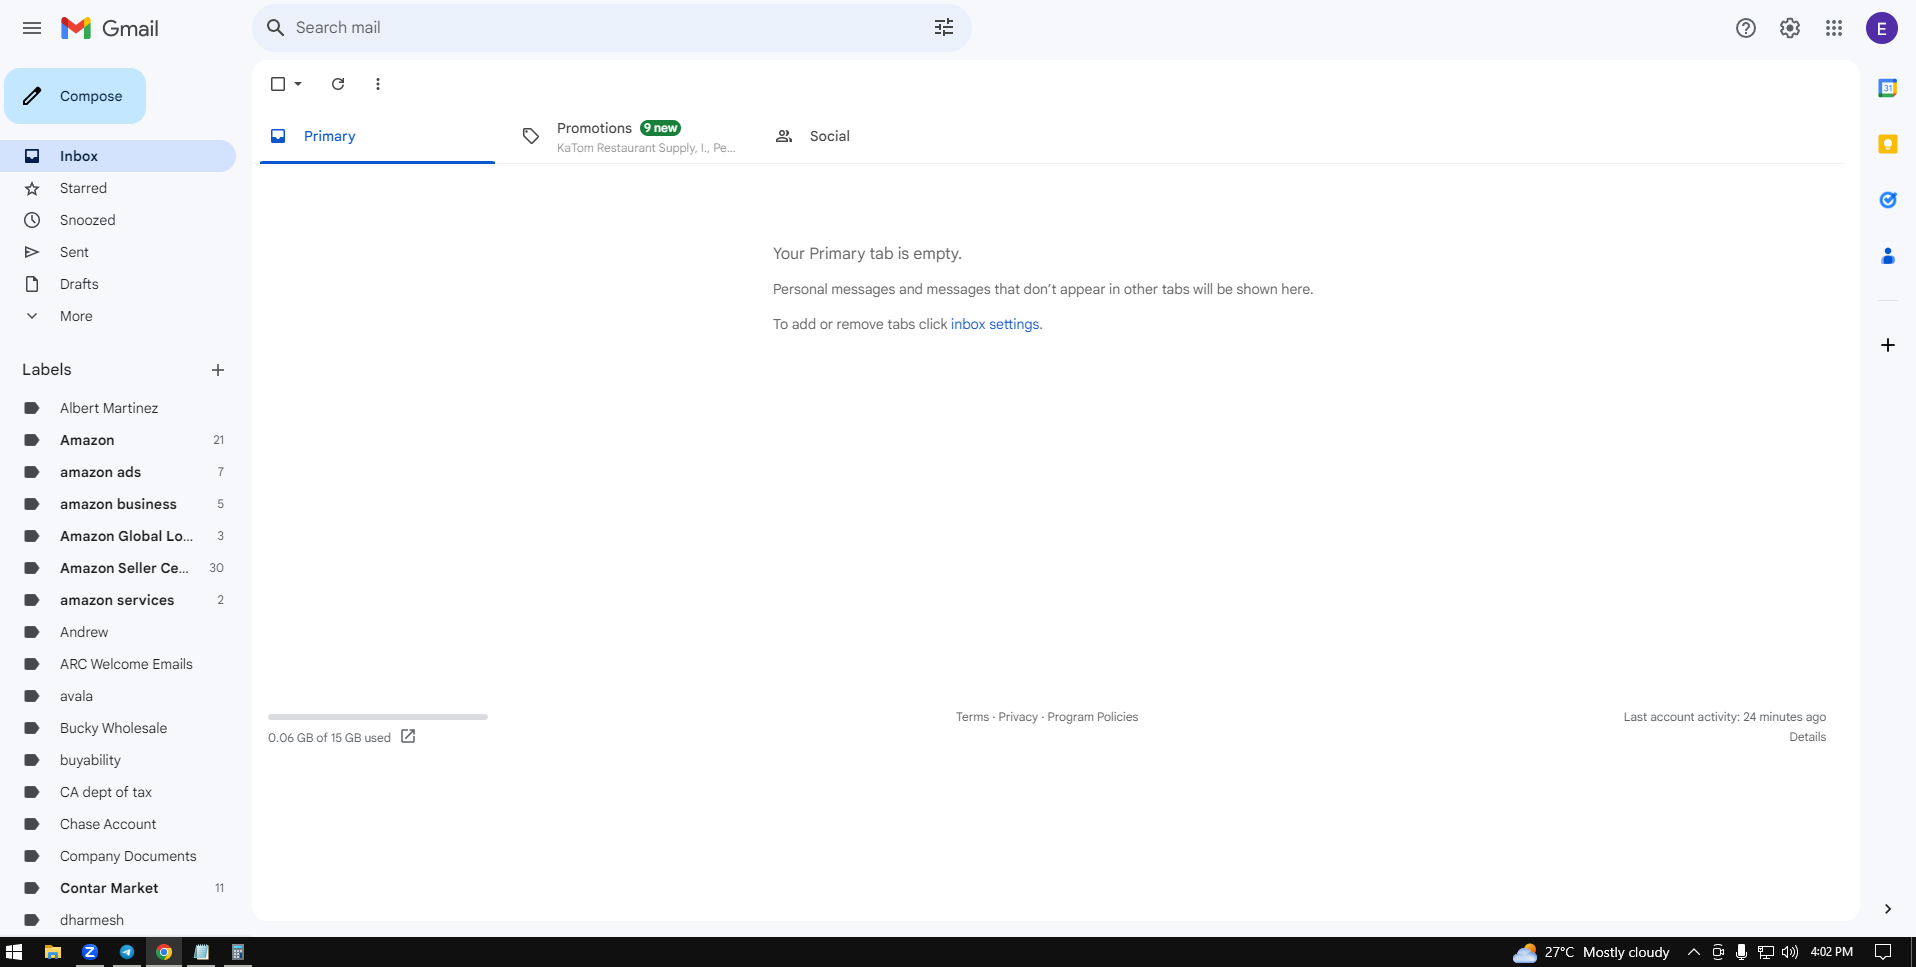Screen dimensions: 1916x967
Task: Open the Company Documents label
Action: pyautogui.click(x=118, y=856)
